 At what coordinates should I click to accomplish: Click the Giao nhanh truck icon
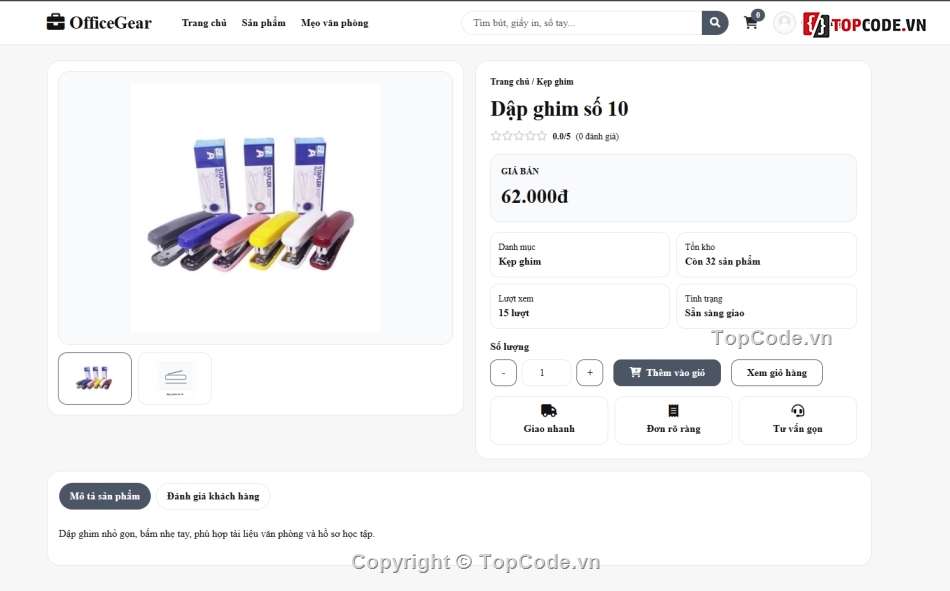[549, 410]
